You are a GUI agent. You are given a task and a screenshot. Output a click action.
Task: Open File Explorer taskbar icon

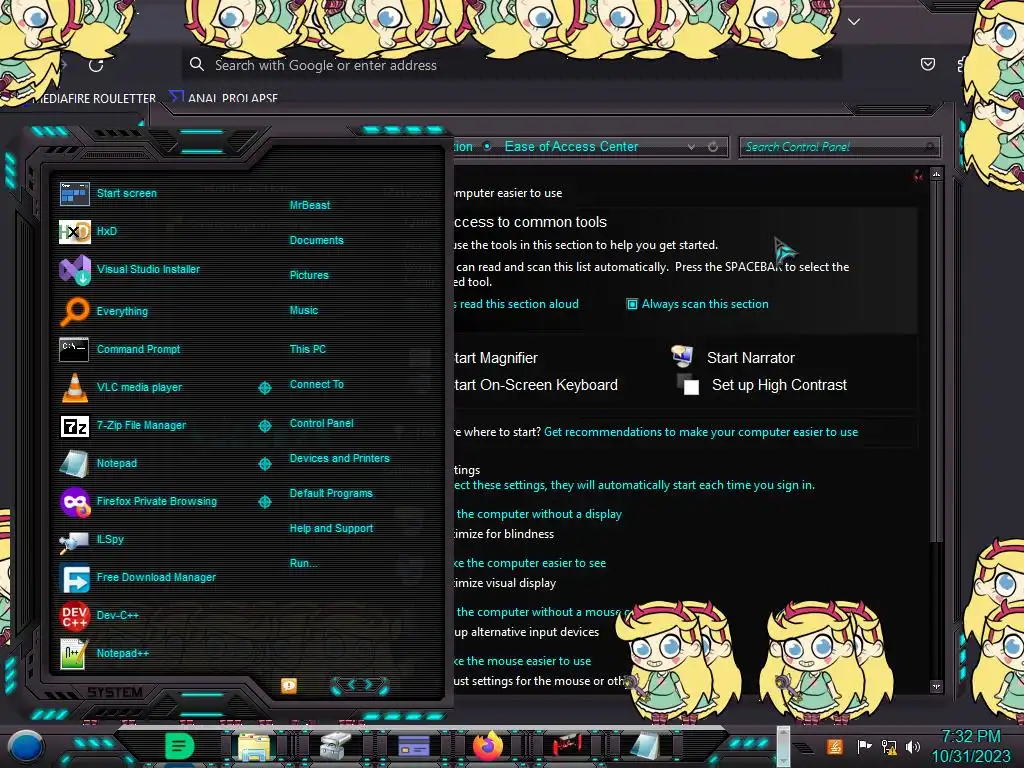[254, 746]
